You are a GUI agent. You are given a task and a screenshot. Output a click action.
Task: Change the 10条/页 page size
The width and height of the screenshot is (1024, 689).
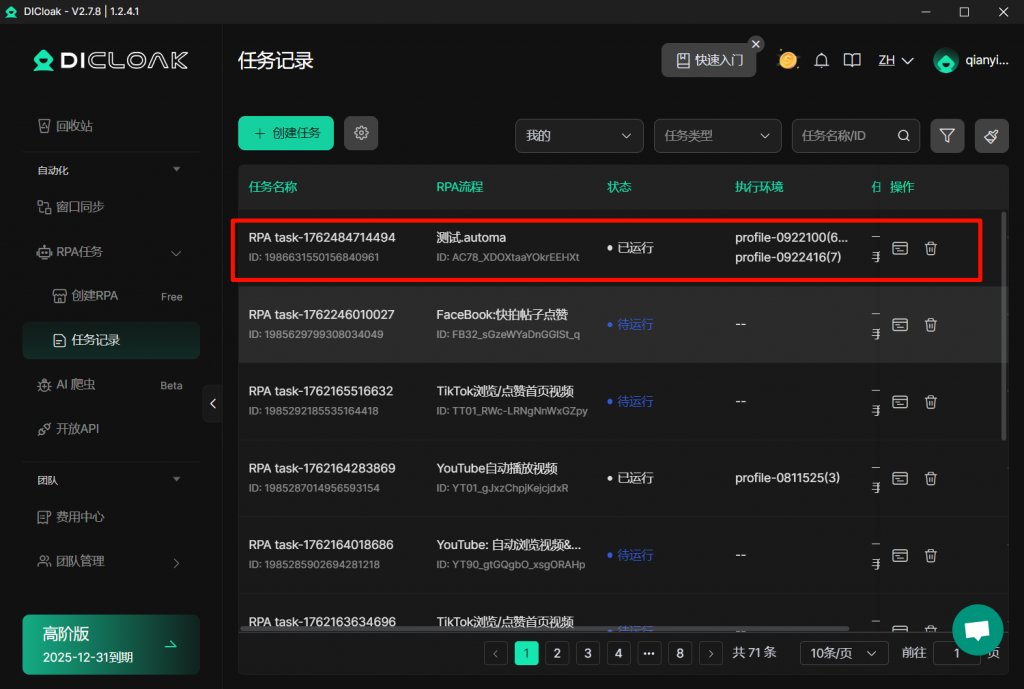[x=843, y=653]
